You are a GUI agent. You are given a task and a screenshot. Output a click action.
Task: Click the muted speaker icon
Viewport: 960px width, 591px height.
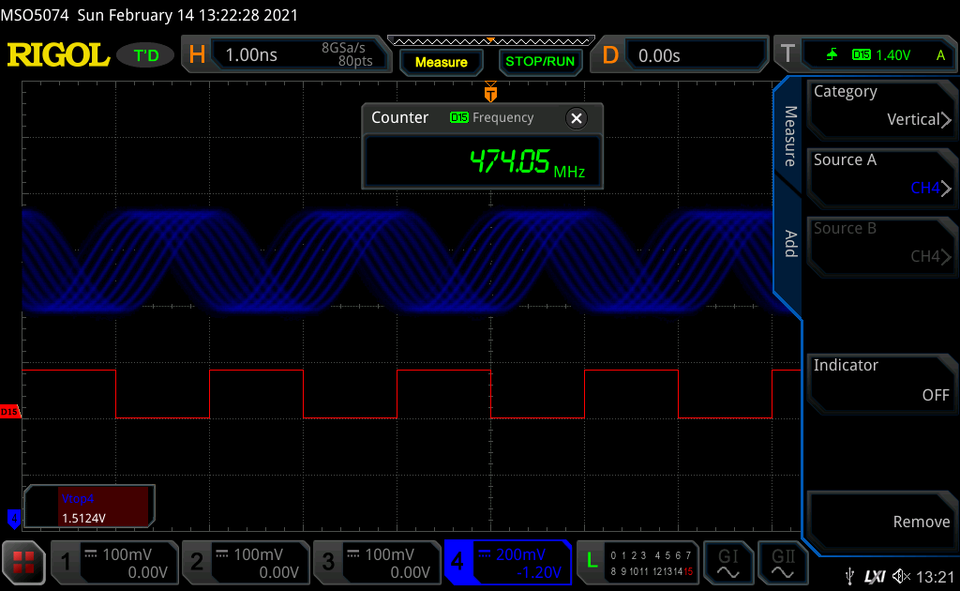point(900,576)
